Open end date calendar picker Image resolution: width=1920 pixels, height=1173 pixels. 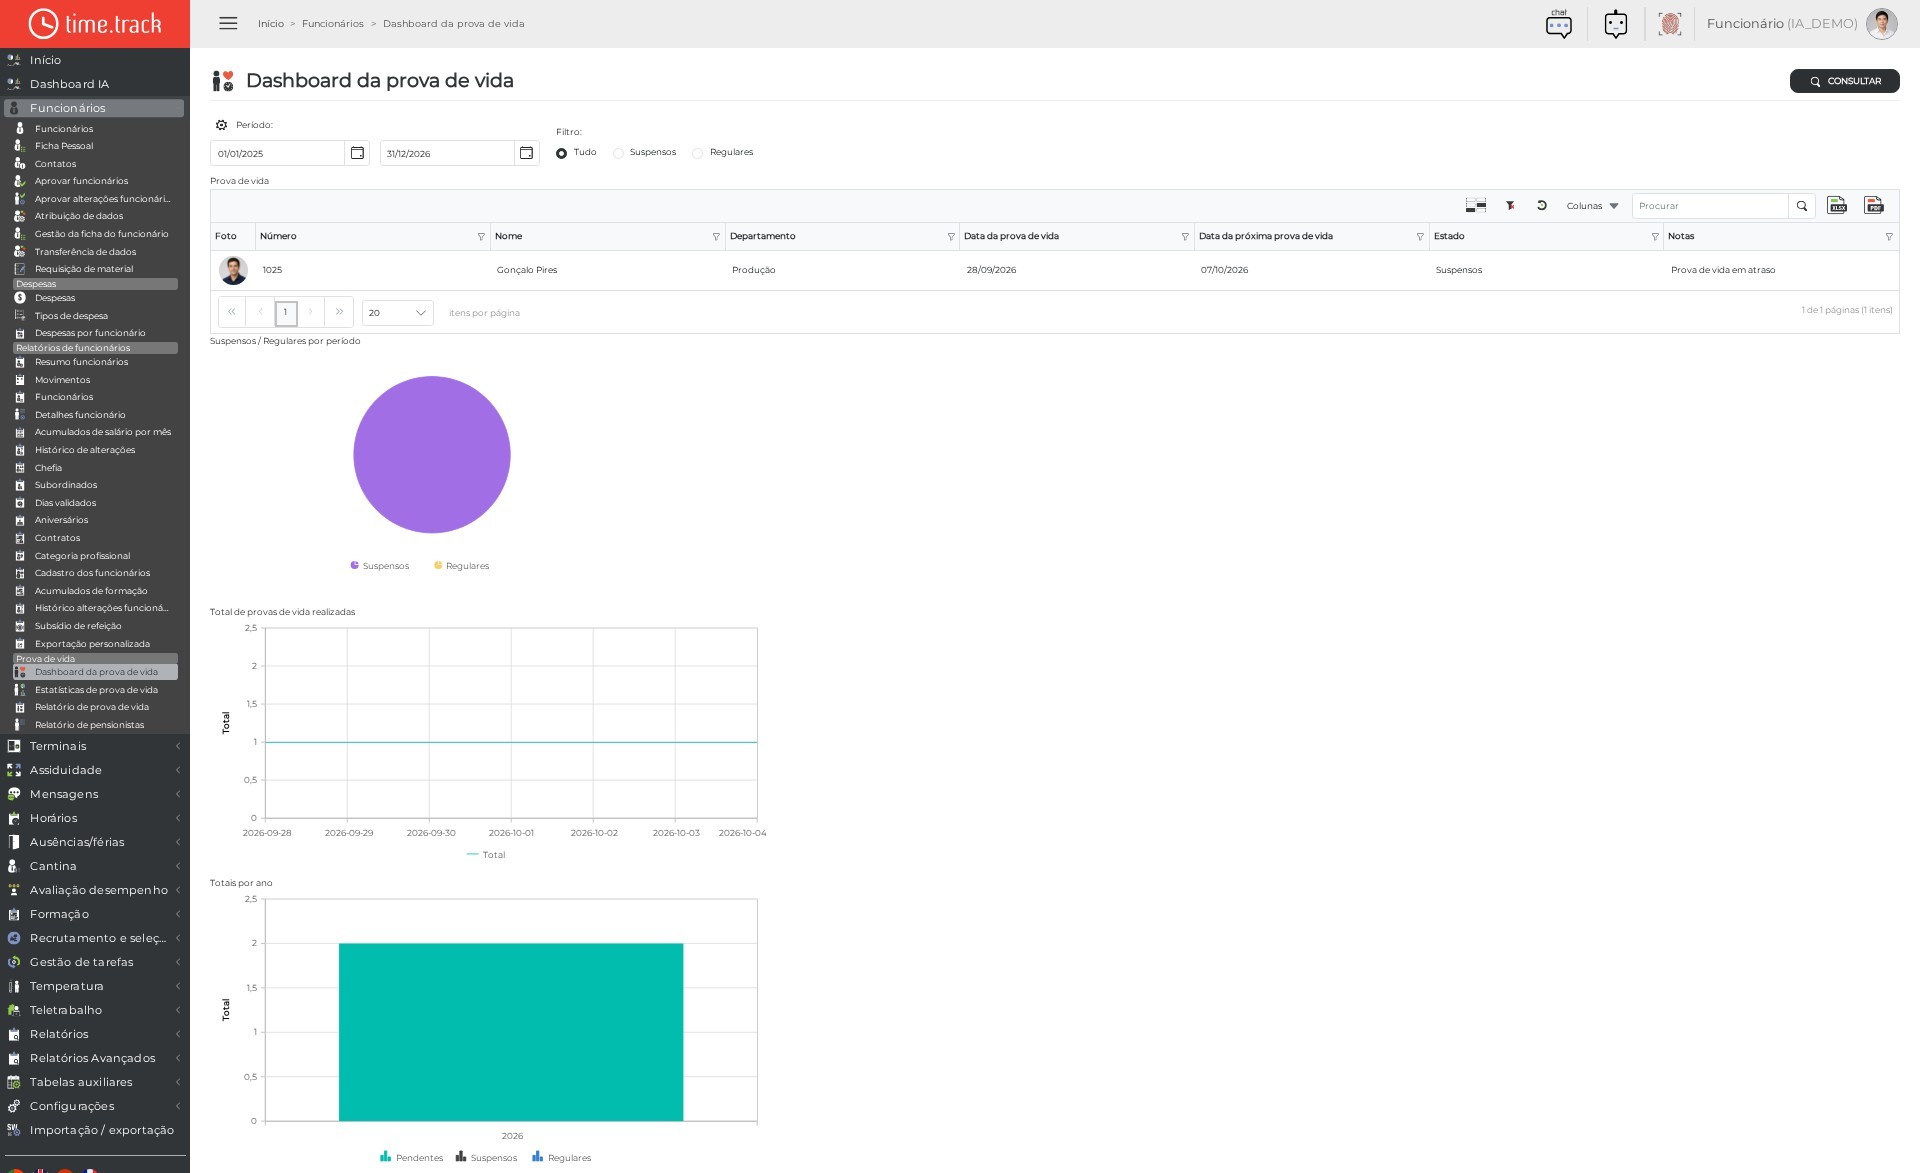pos(526,153)
